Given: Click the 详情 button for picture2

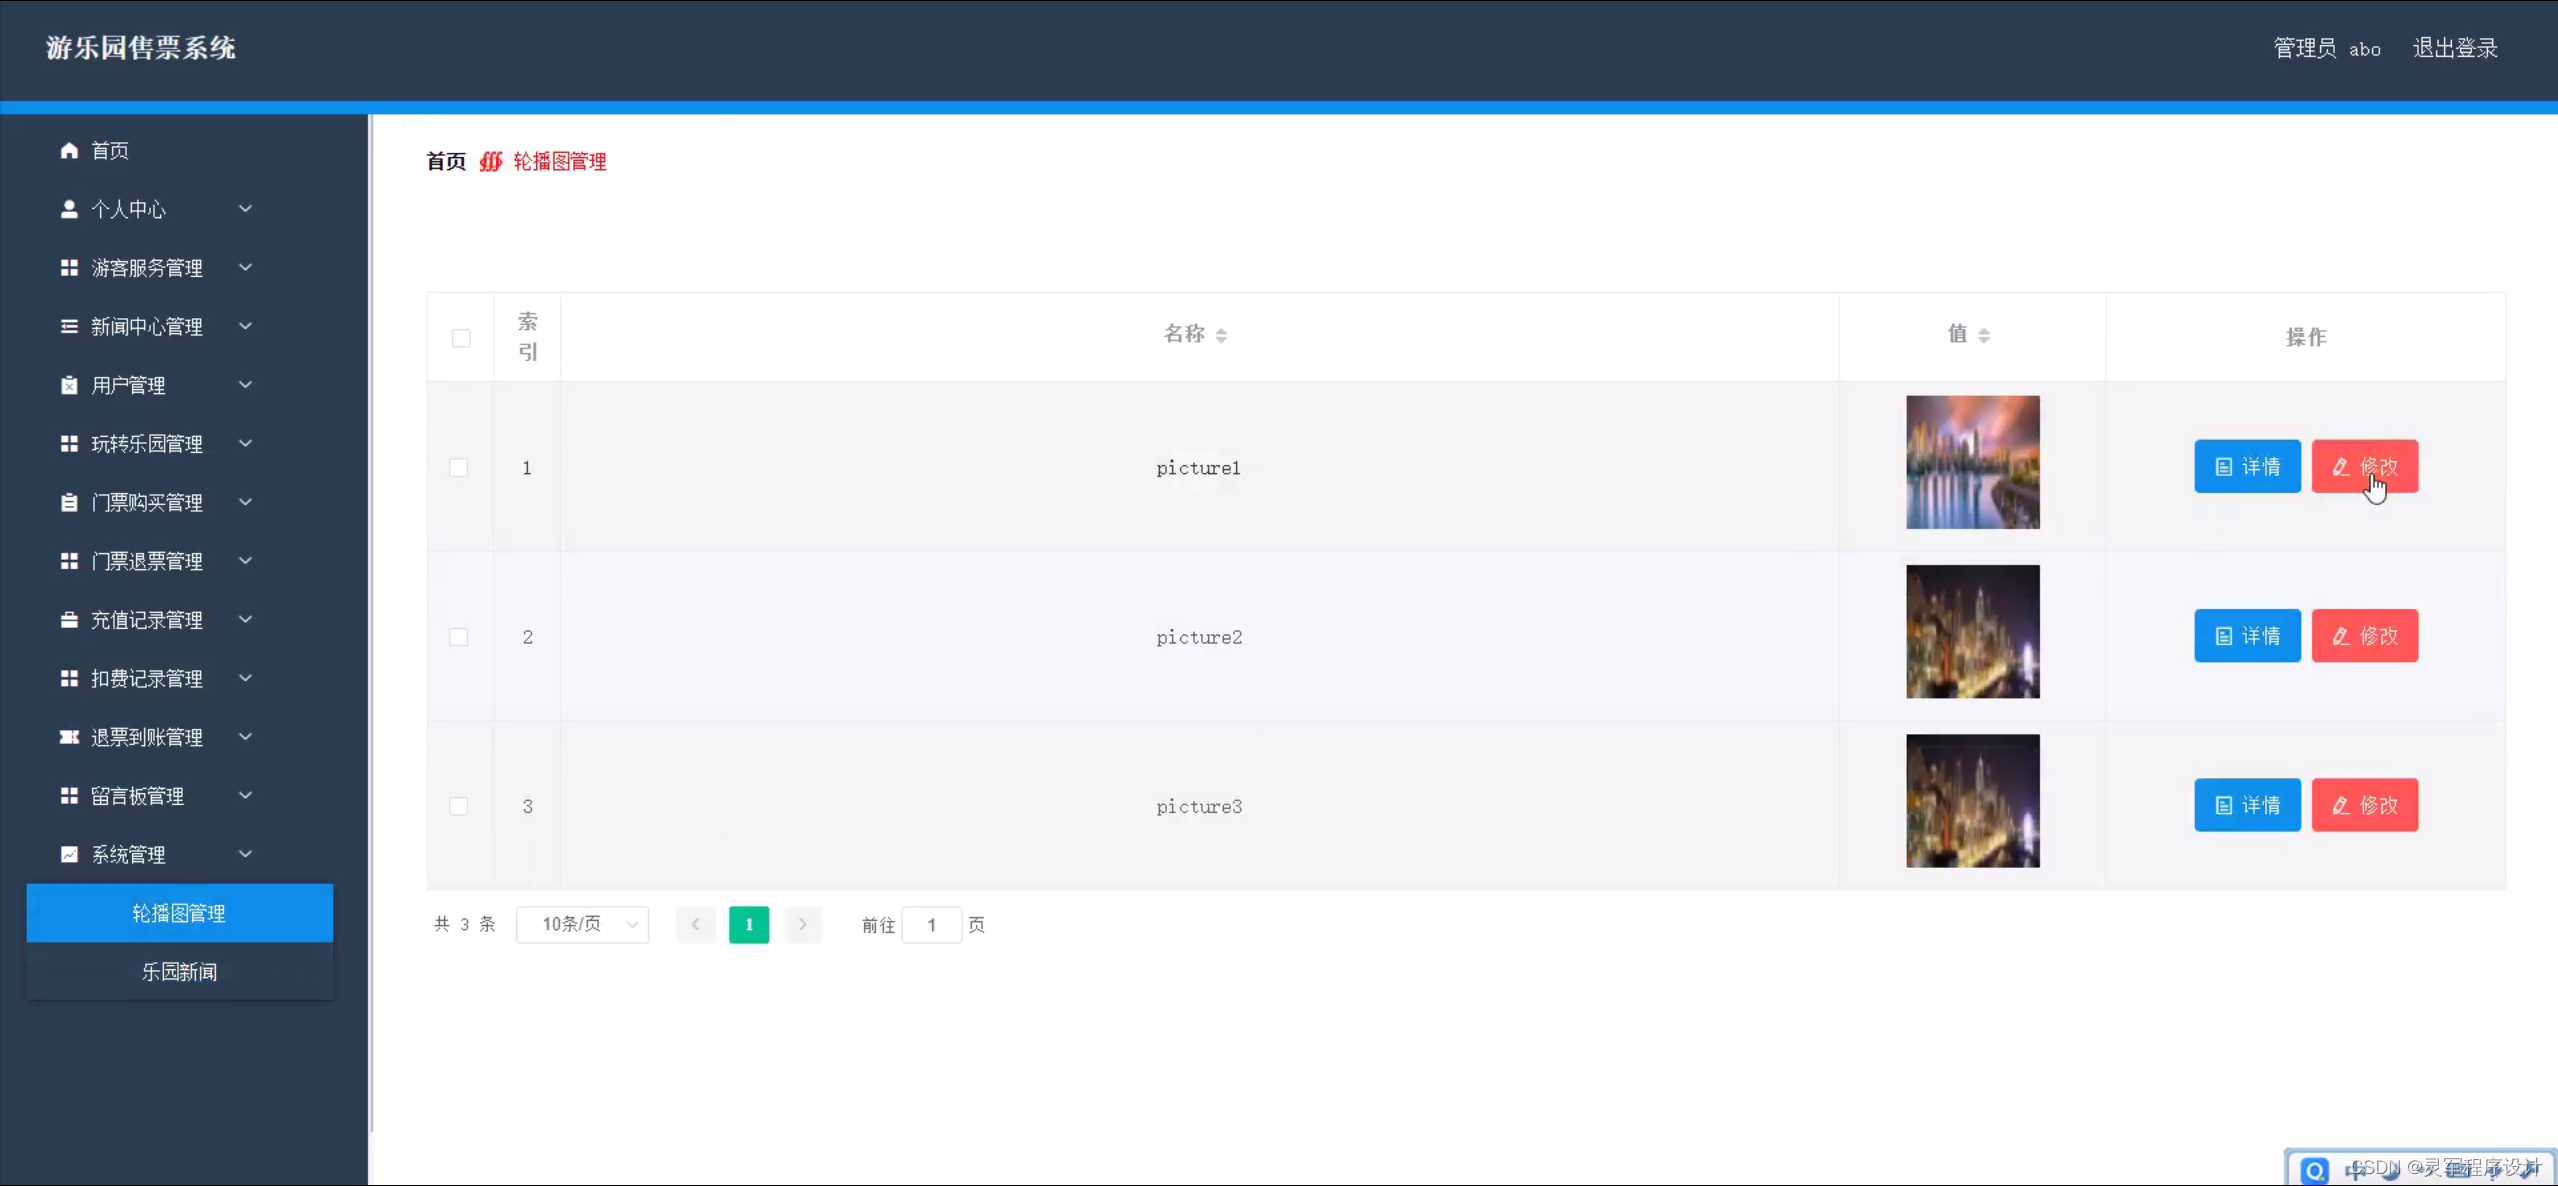Looking at the screenshot, I should click(x=2247, y=636).
